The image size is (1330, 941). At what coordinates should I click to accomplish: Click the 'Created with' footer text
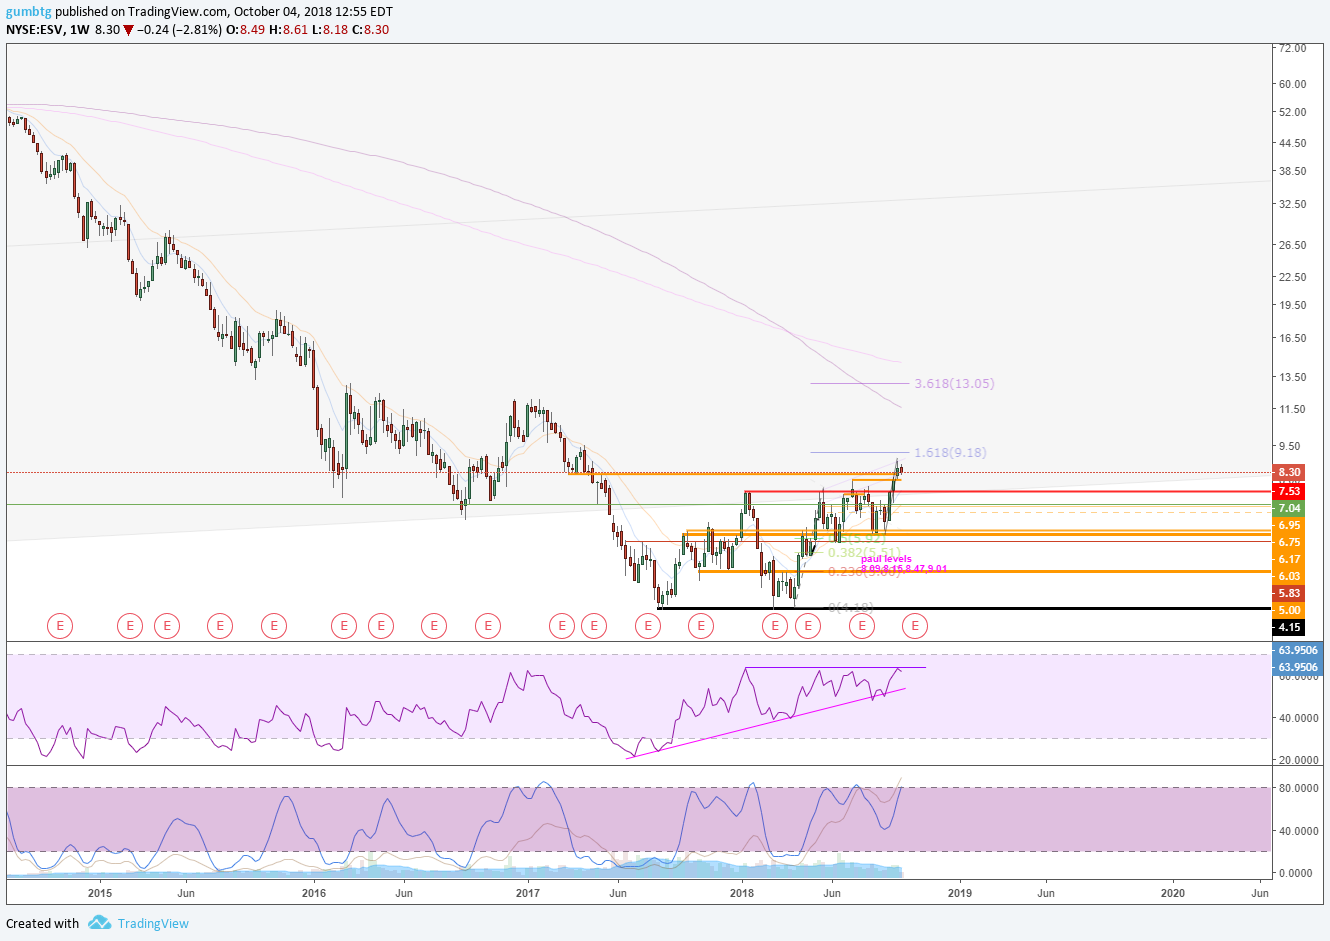[43, 923]
